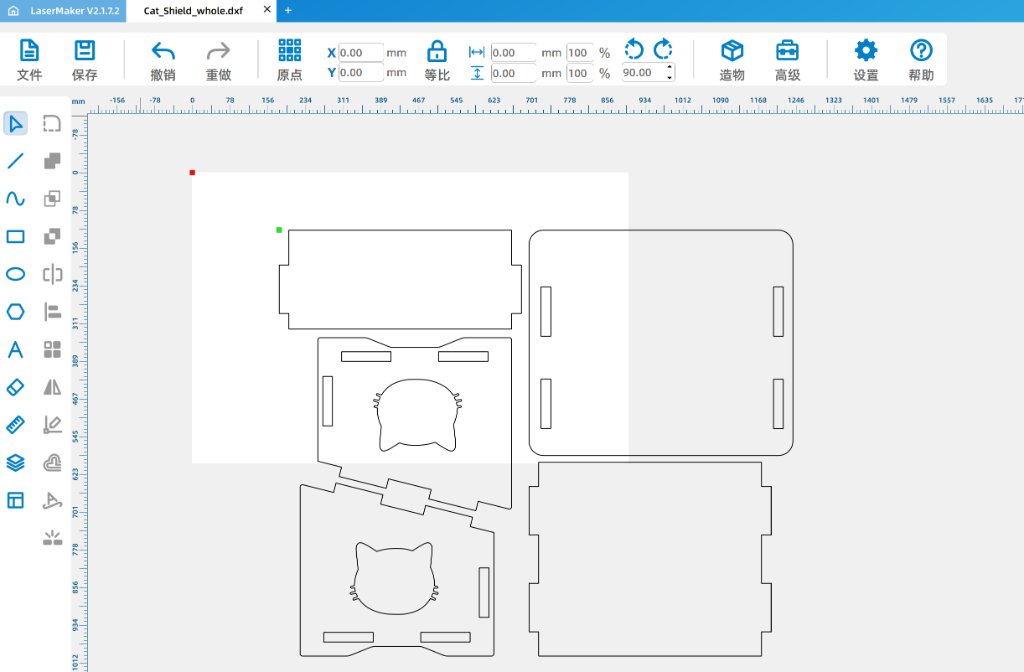This screenshot has height=672, width=1024.
Task: Rotate selection counterclockwise
Action: pos(634,47)
